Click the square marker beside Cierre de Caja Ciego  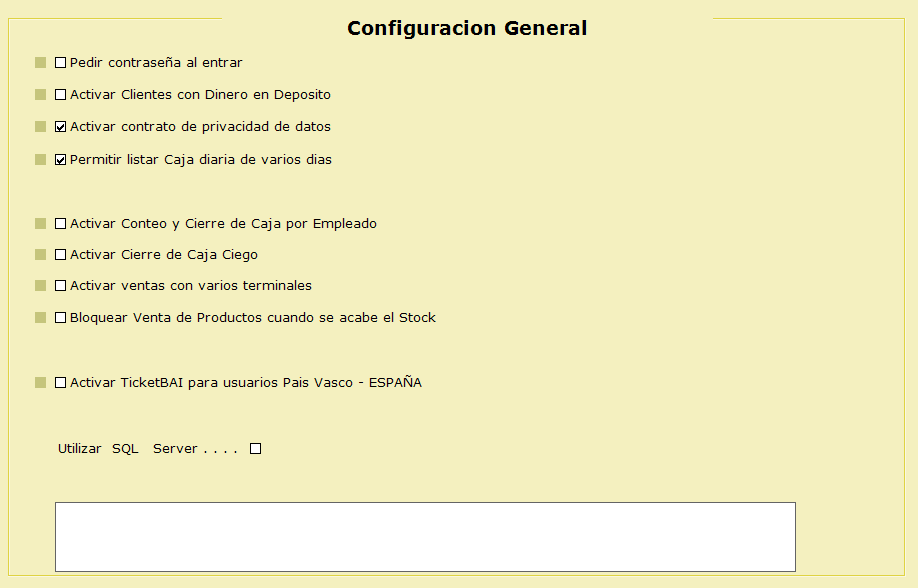pos(41,255)
